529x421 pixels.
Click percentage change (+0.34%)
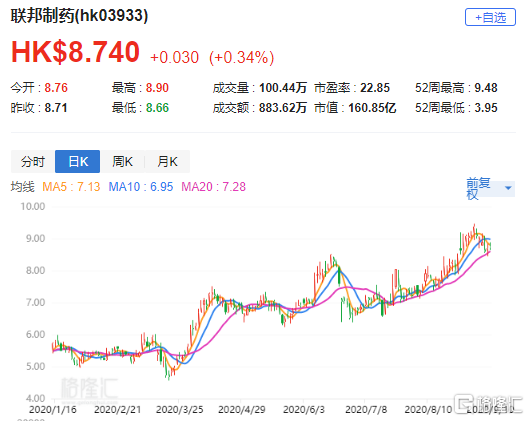[x=242, y=57]
